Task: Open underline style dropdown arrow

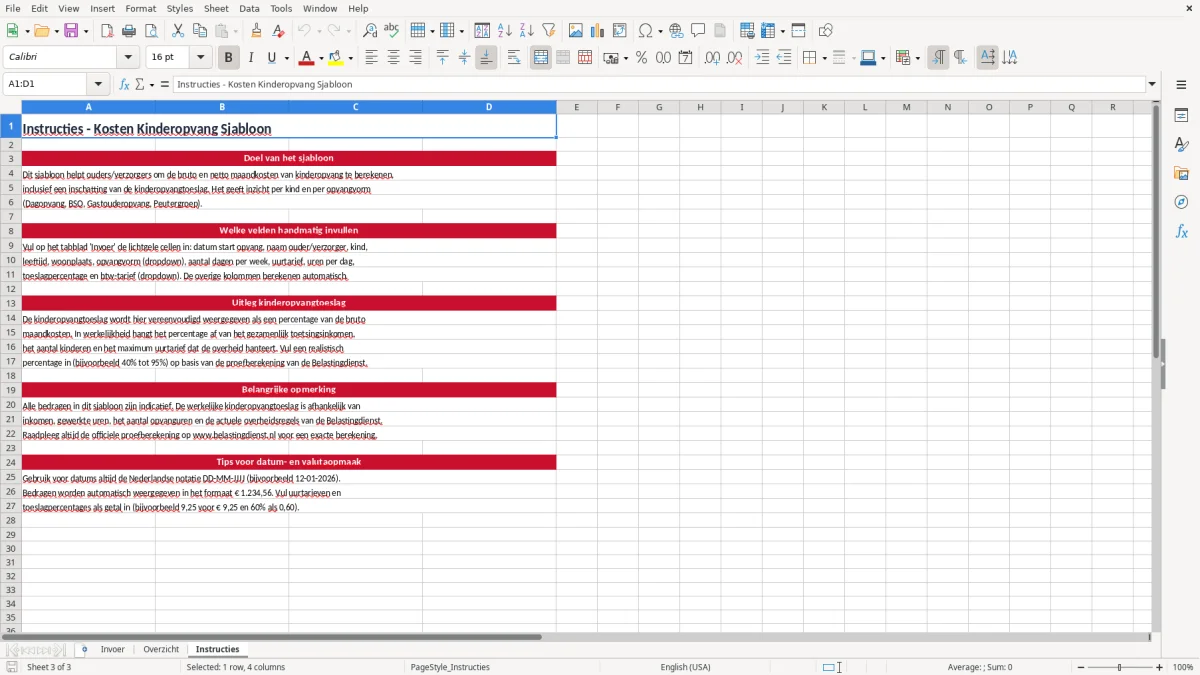Action: click(286, 58)
